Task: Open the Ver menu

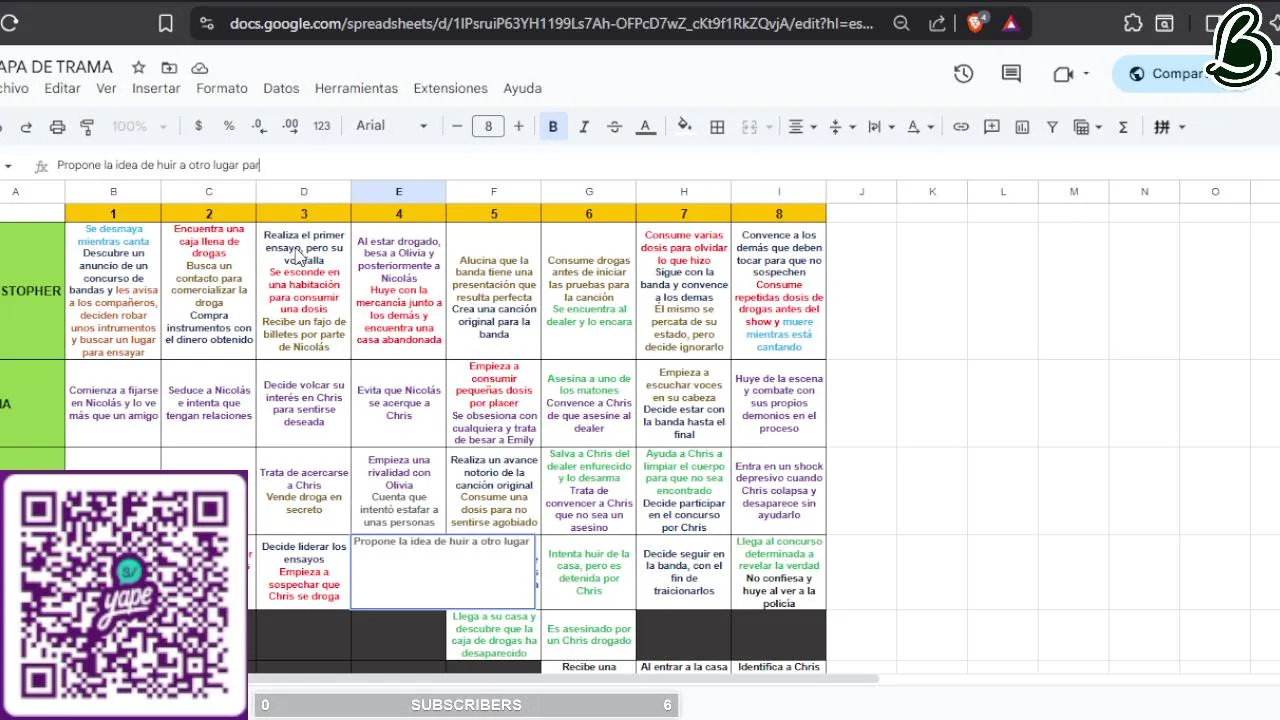Action: click(x=106, y=88)
